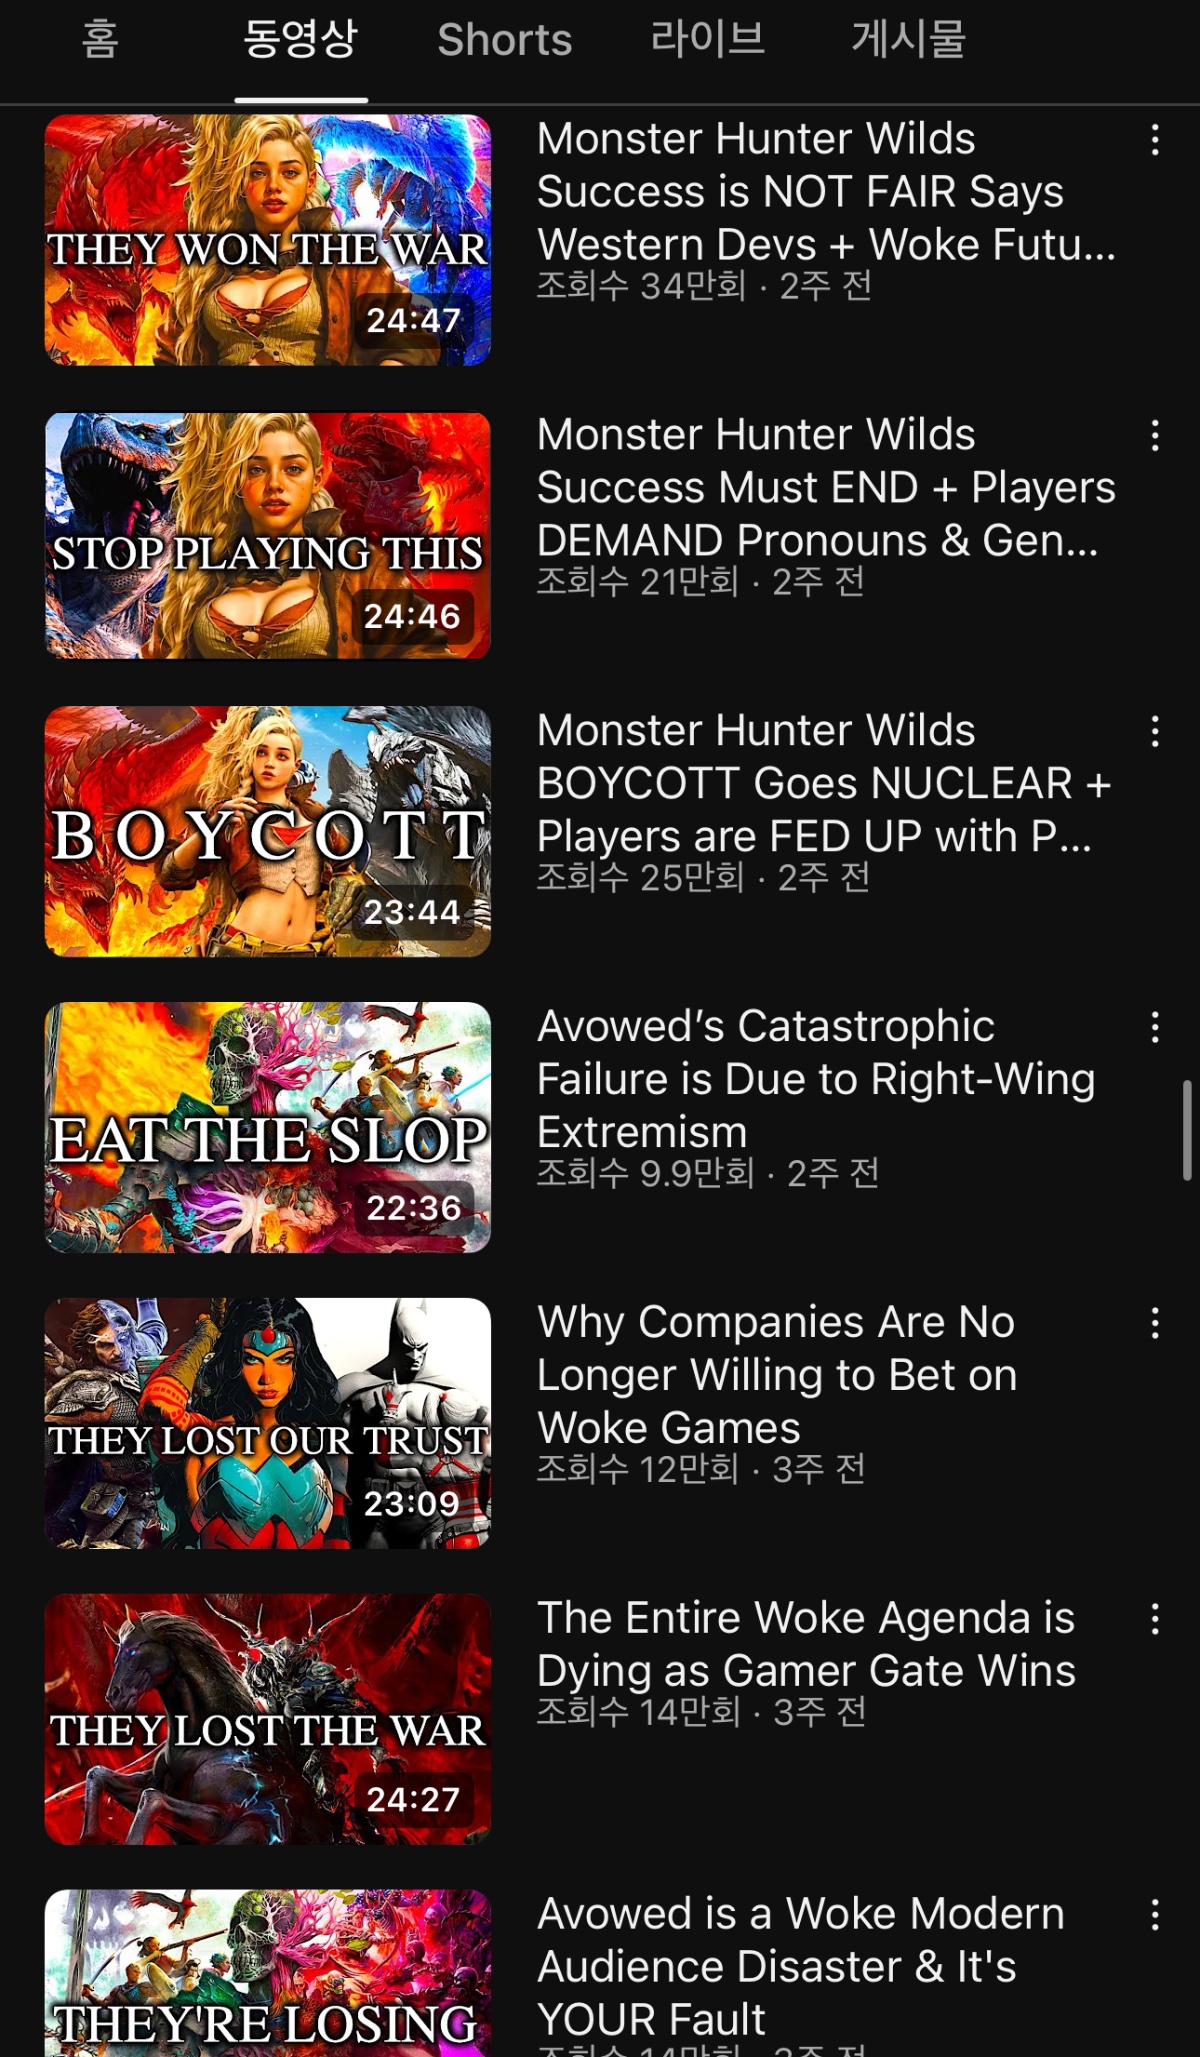Open the 'BOYCOTT' thumbnail video
Viewport: 1200px width, 2057px height.
pos(268,832)
